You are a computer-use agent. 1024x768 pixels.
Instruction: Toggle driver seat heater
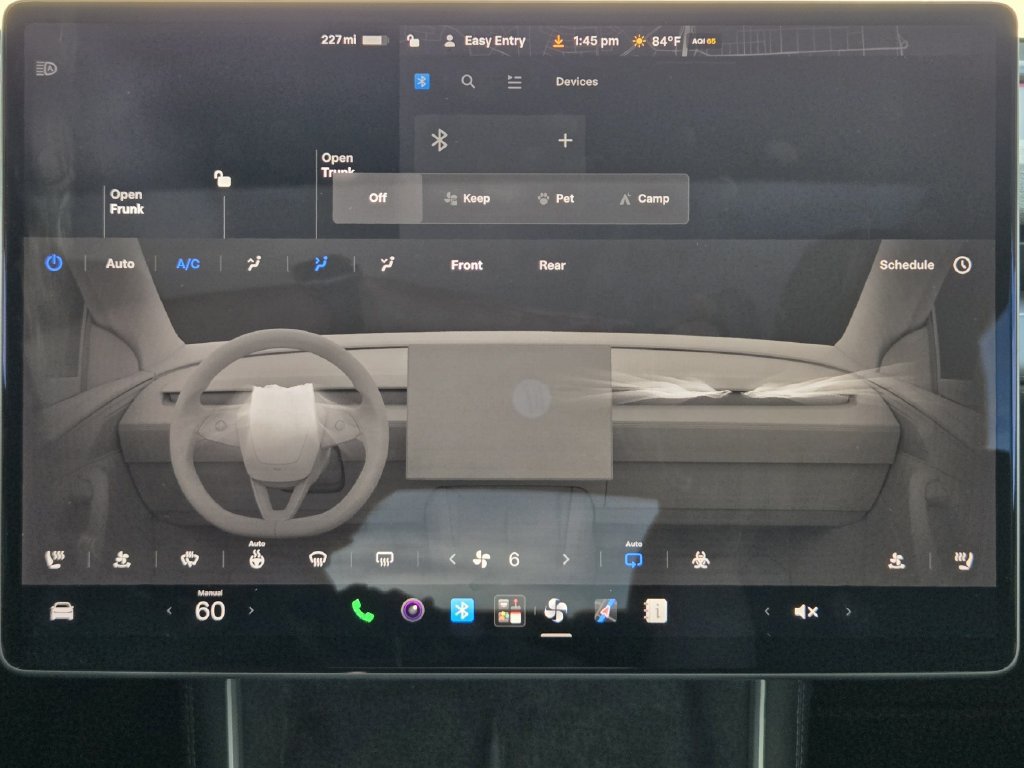click(x=55, y=560)
